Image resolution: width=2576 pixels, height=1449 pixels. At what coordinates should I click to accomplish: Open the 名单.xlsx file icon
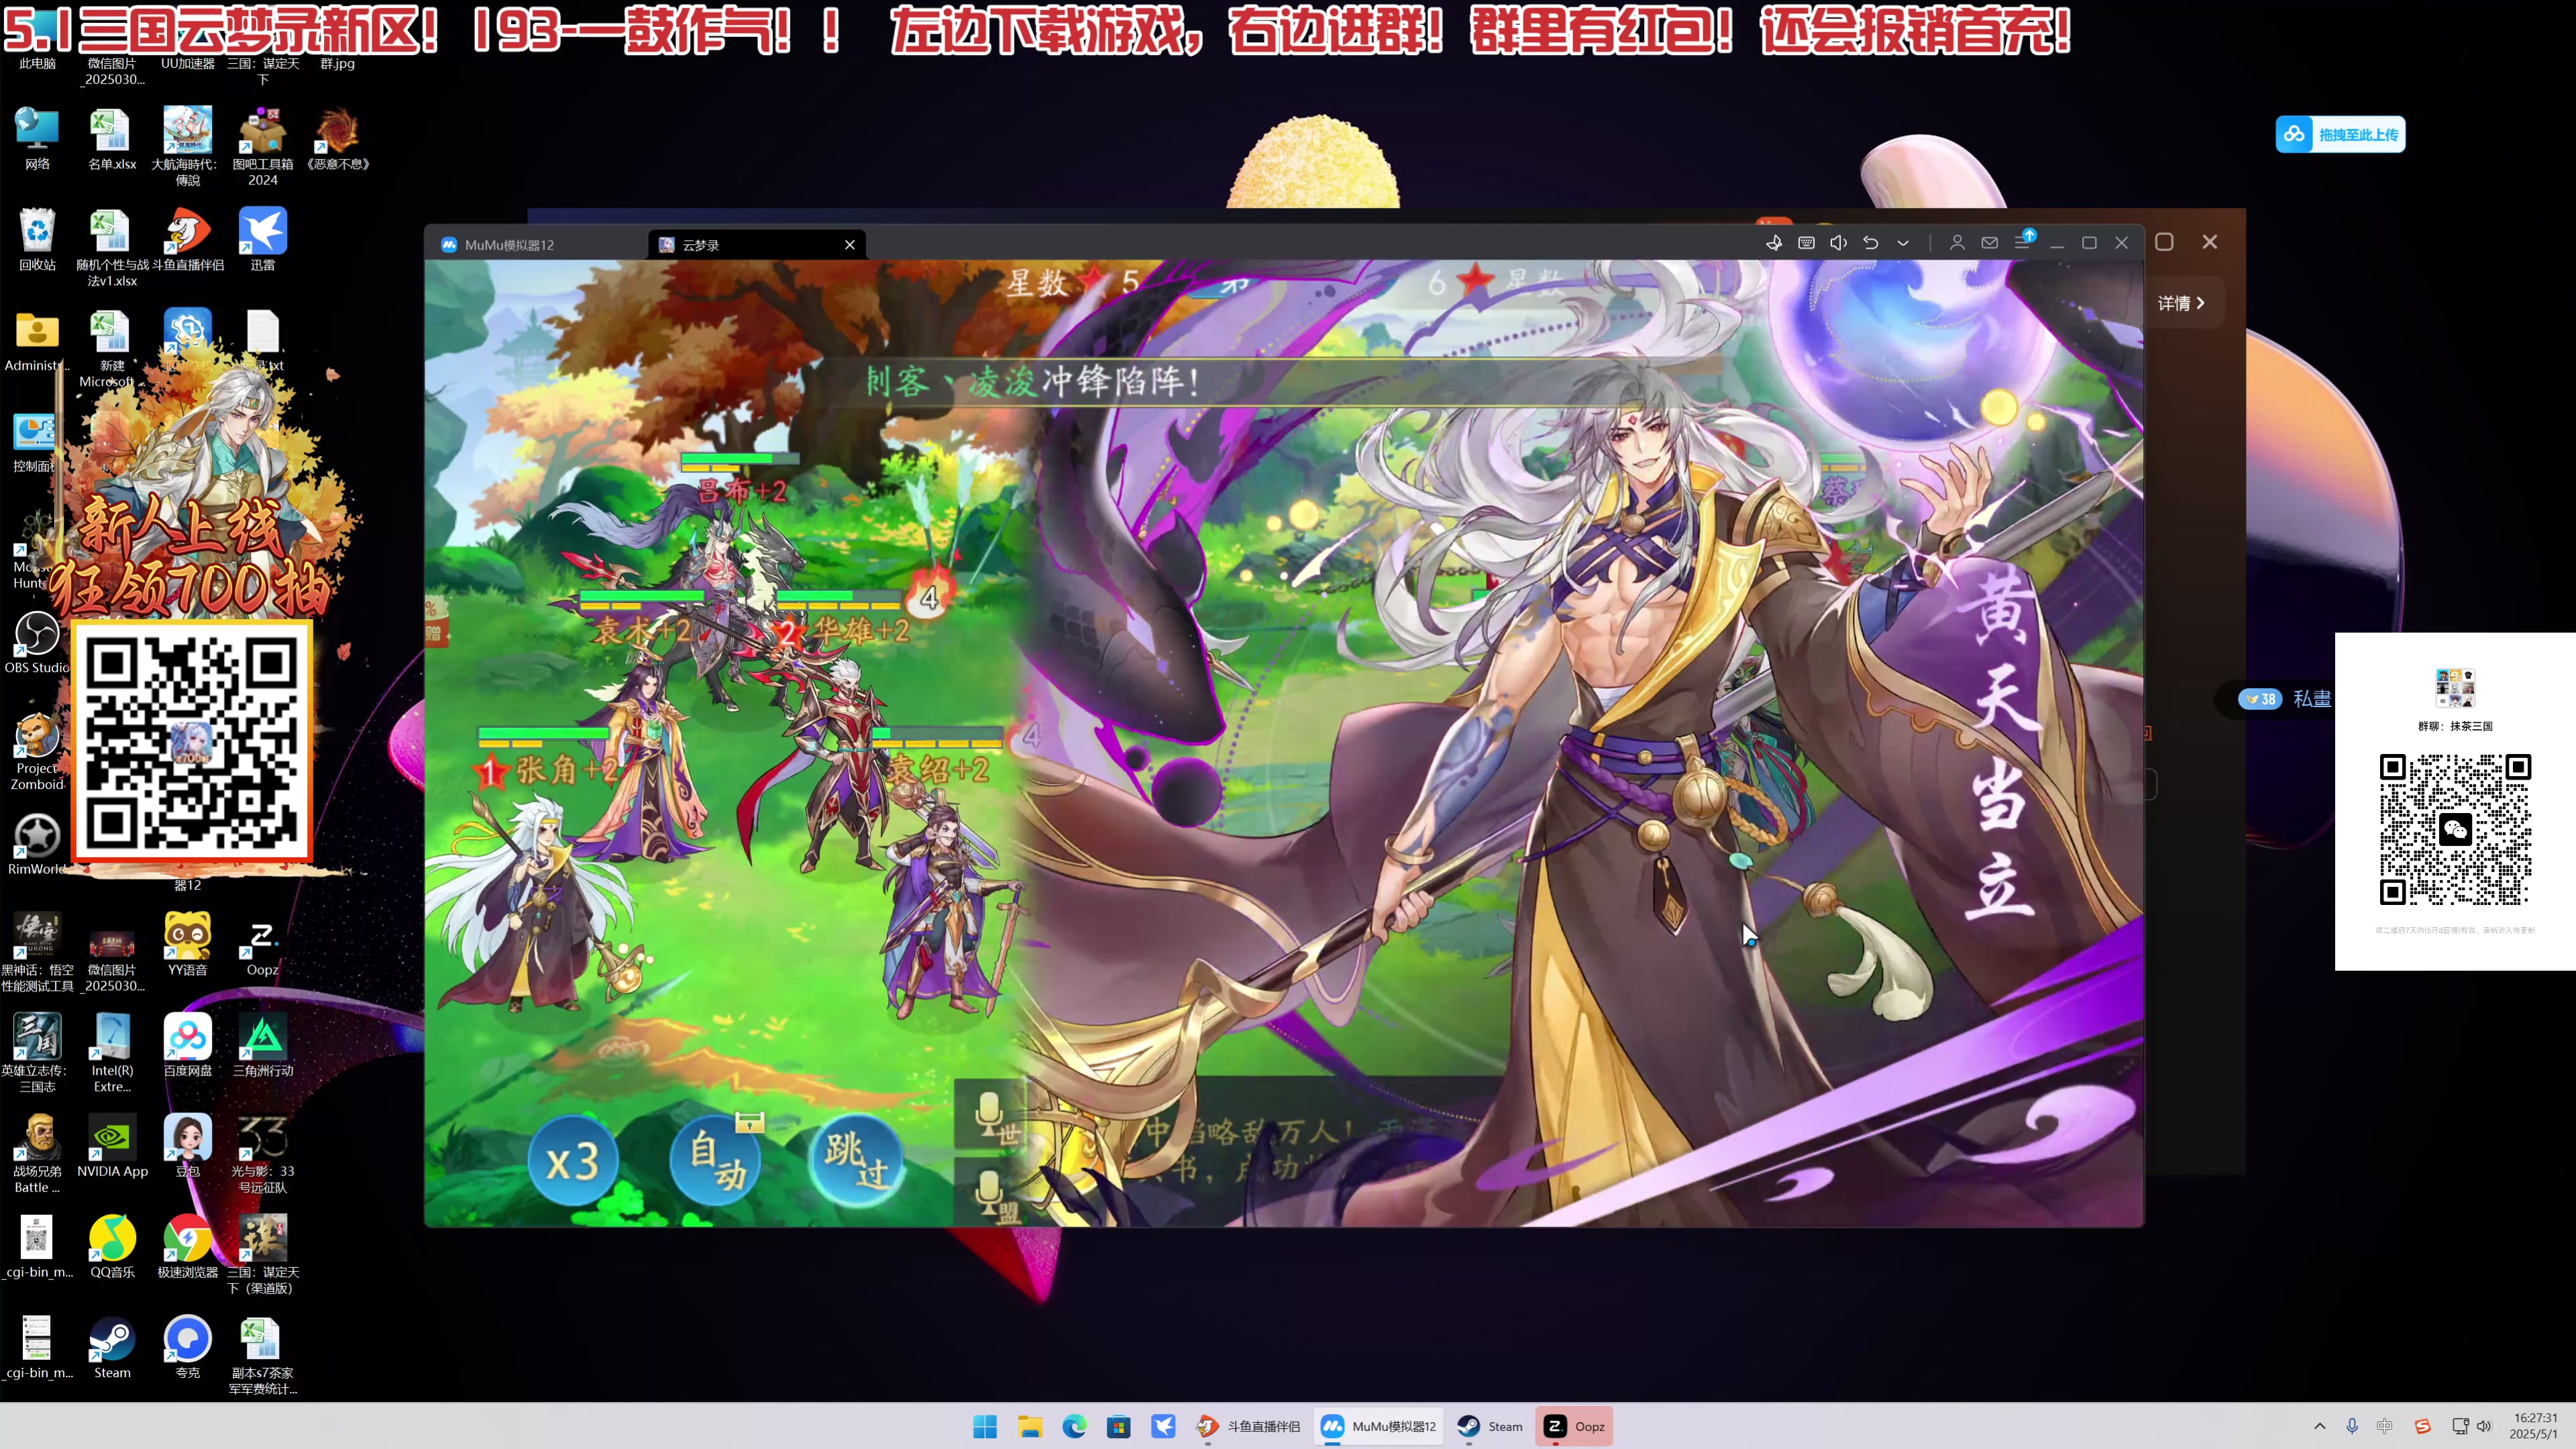tap(111, 139)
